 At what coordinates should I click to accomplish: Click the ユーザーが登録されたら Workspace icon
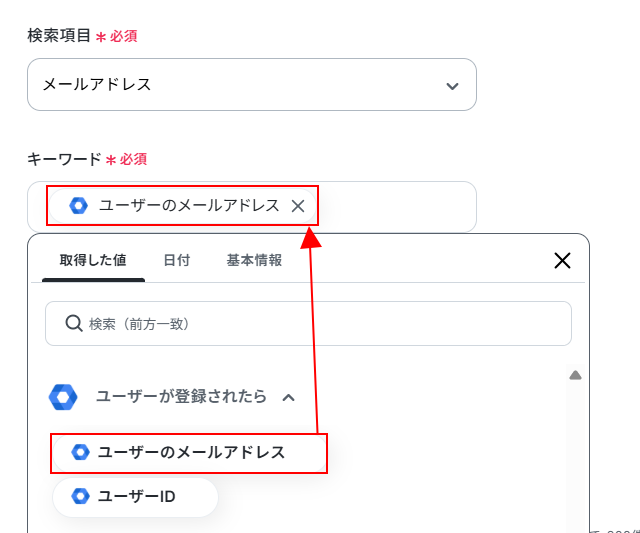63,397
